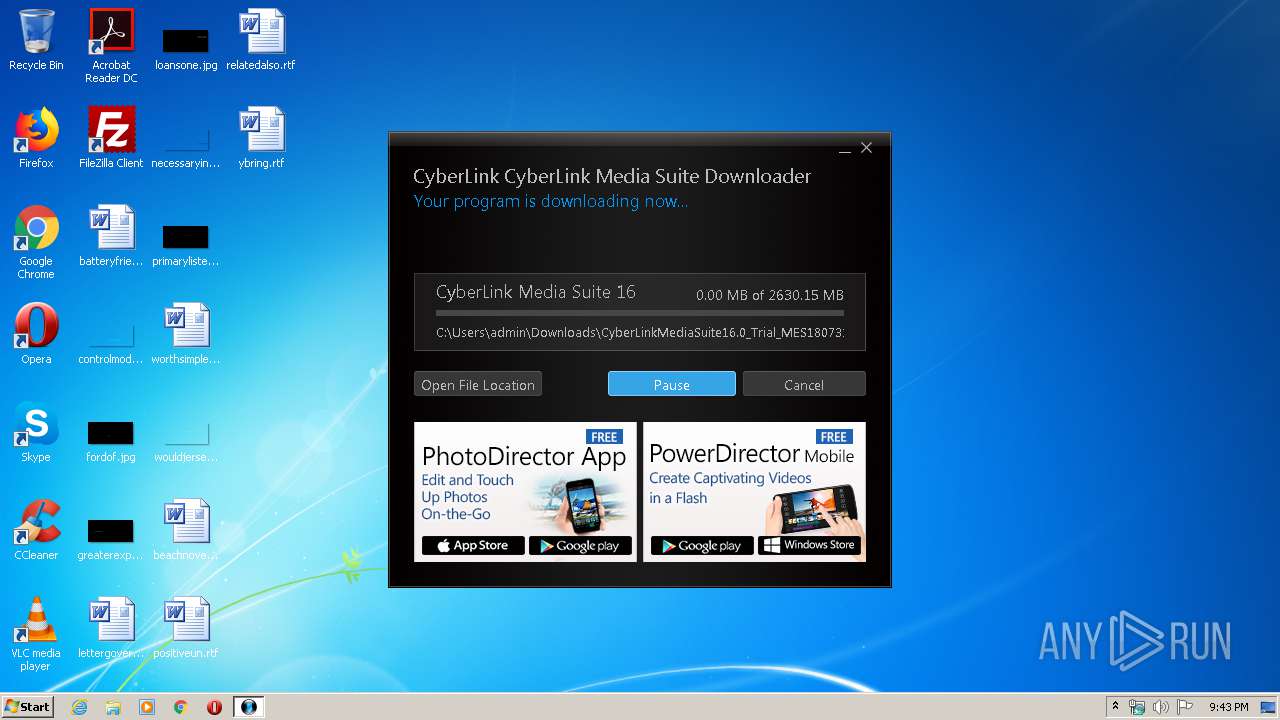Select the lettergover... document icon
This screenshot has height=720, width=1280.
pyautogui.click(x=111, y=629)
